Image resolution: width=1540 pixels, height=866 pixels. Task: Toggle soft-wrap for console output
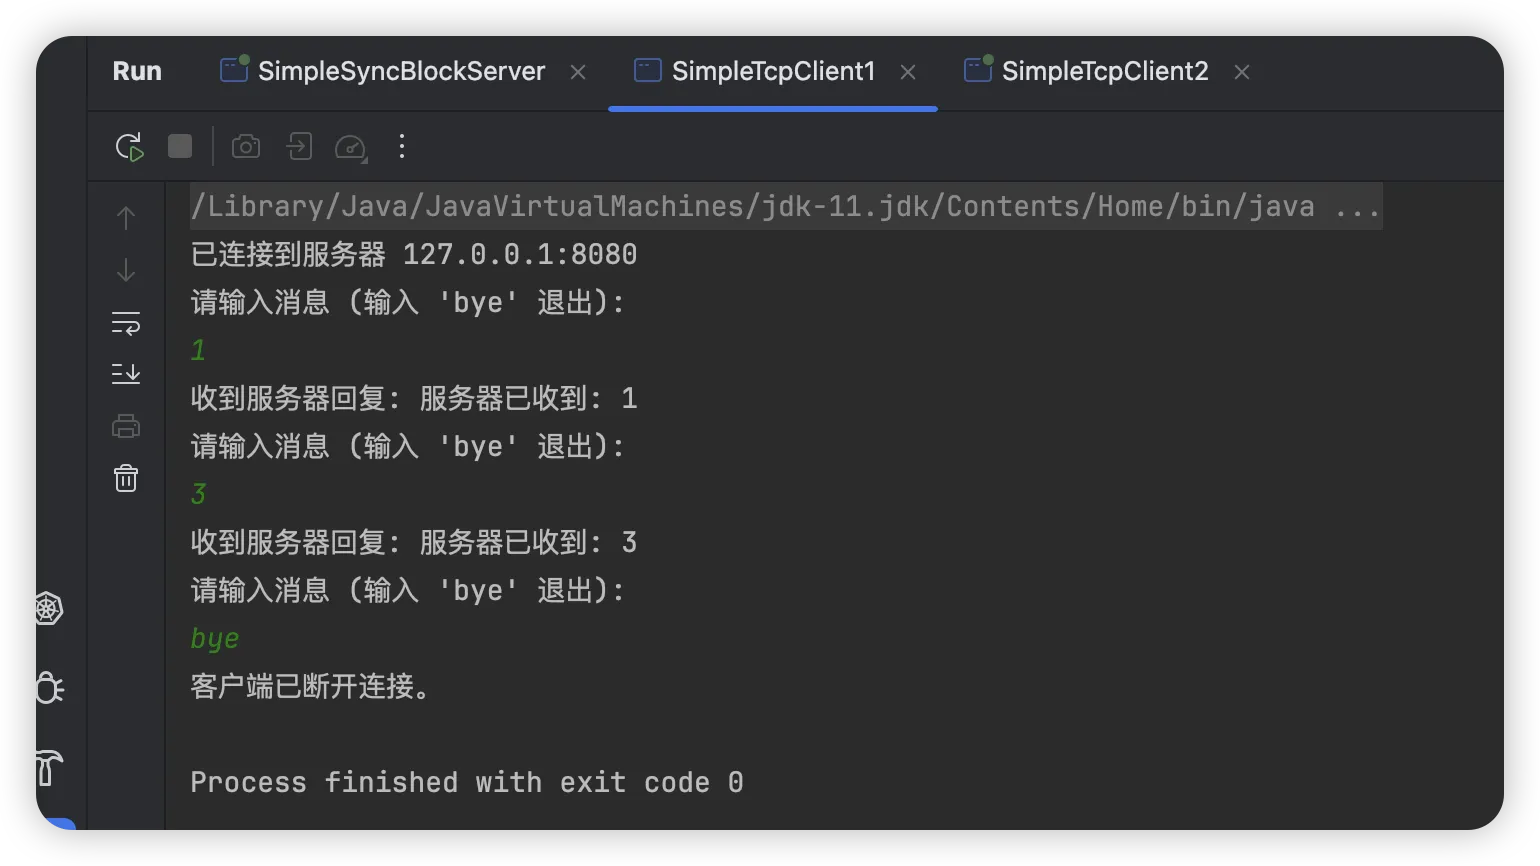point(126,323)
